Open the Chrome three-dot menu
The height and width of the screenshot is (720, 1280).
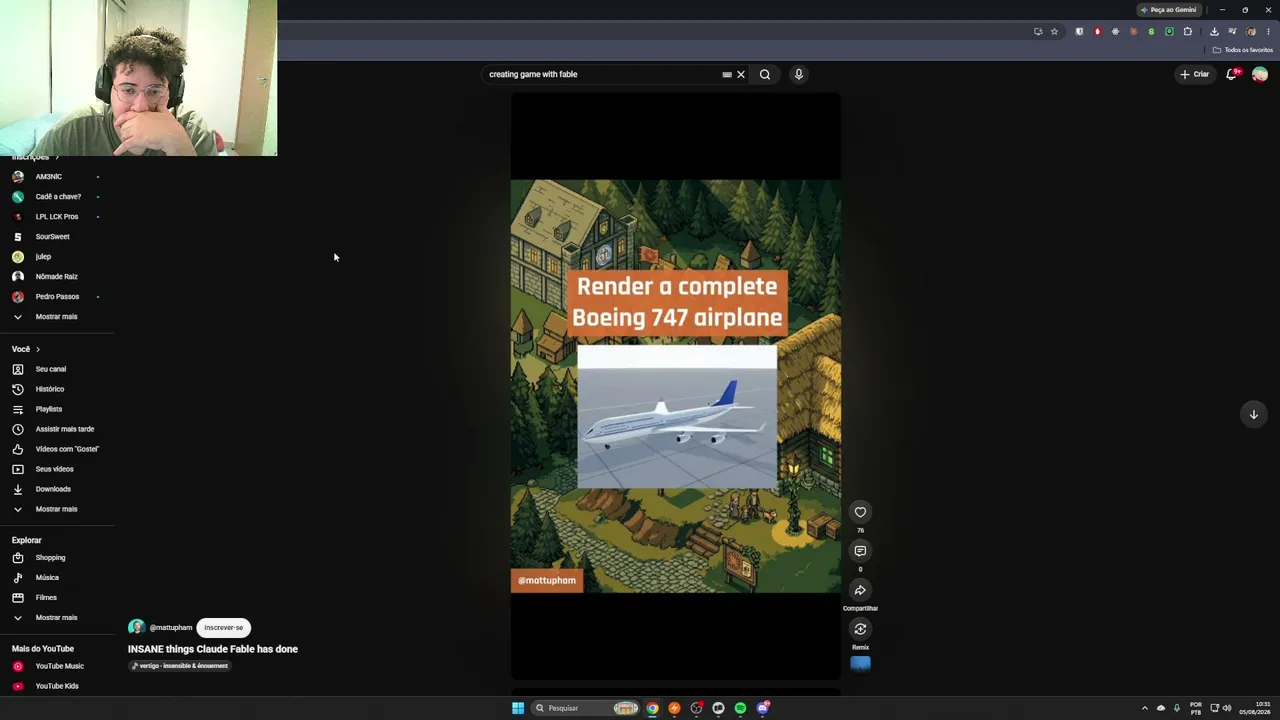tap(1268, 31)
